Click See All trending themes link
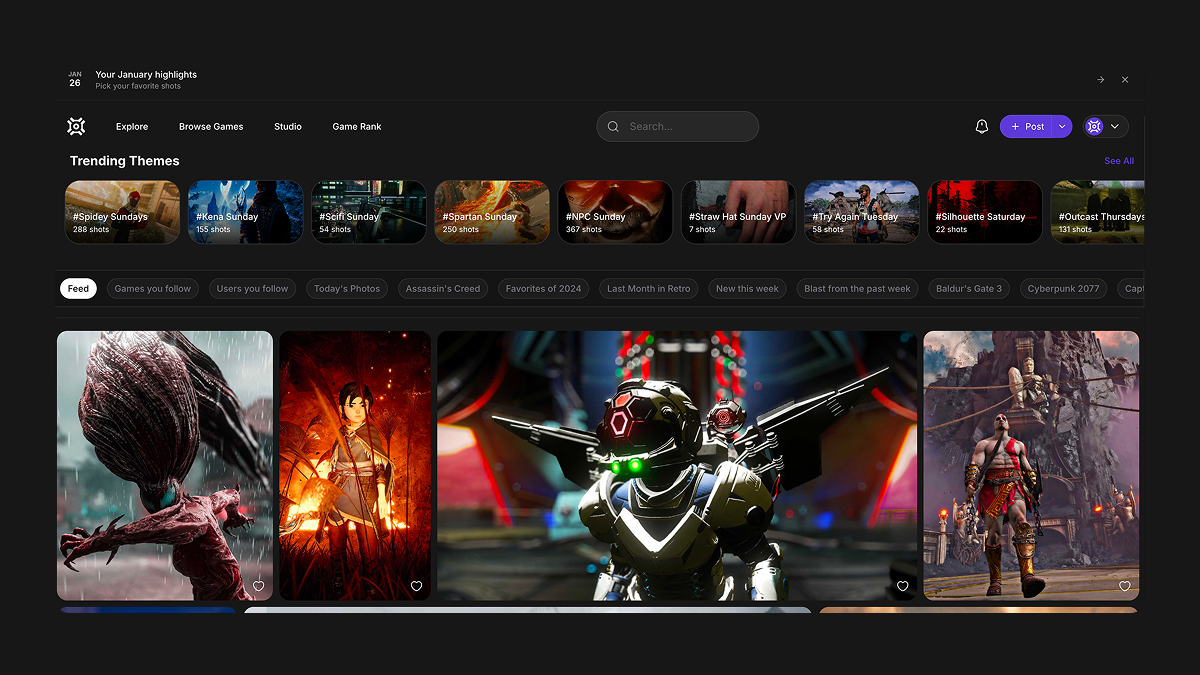Viewport: 1200px width, 675px height. pyautogui.click(x=1118, y=161)
